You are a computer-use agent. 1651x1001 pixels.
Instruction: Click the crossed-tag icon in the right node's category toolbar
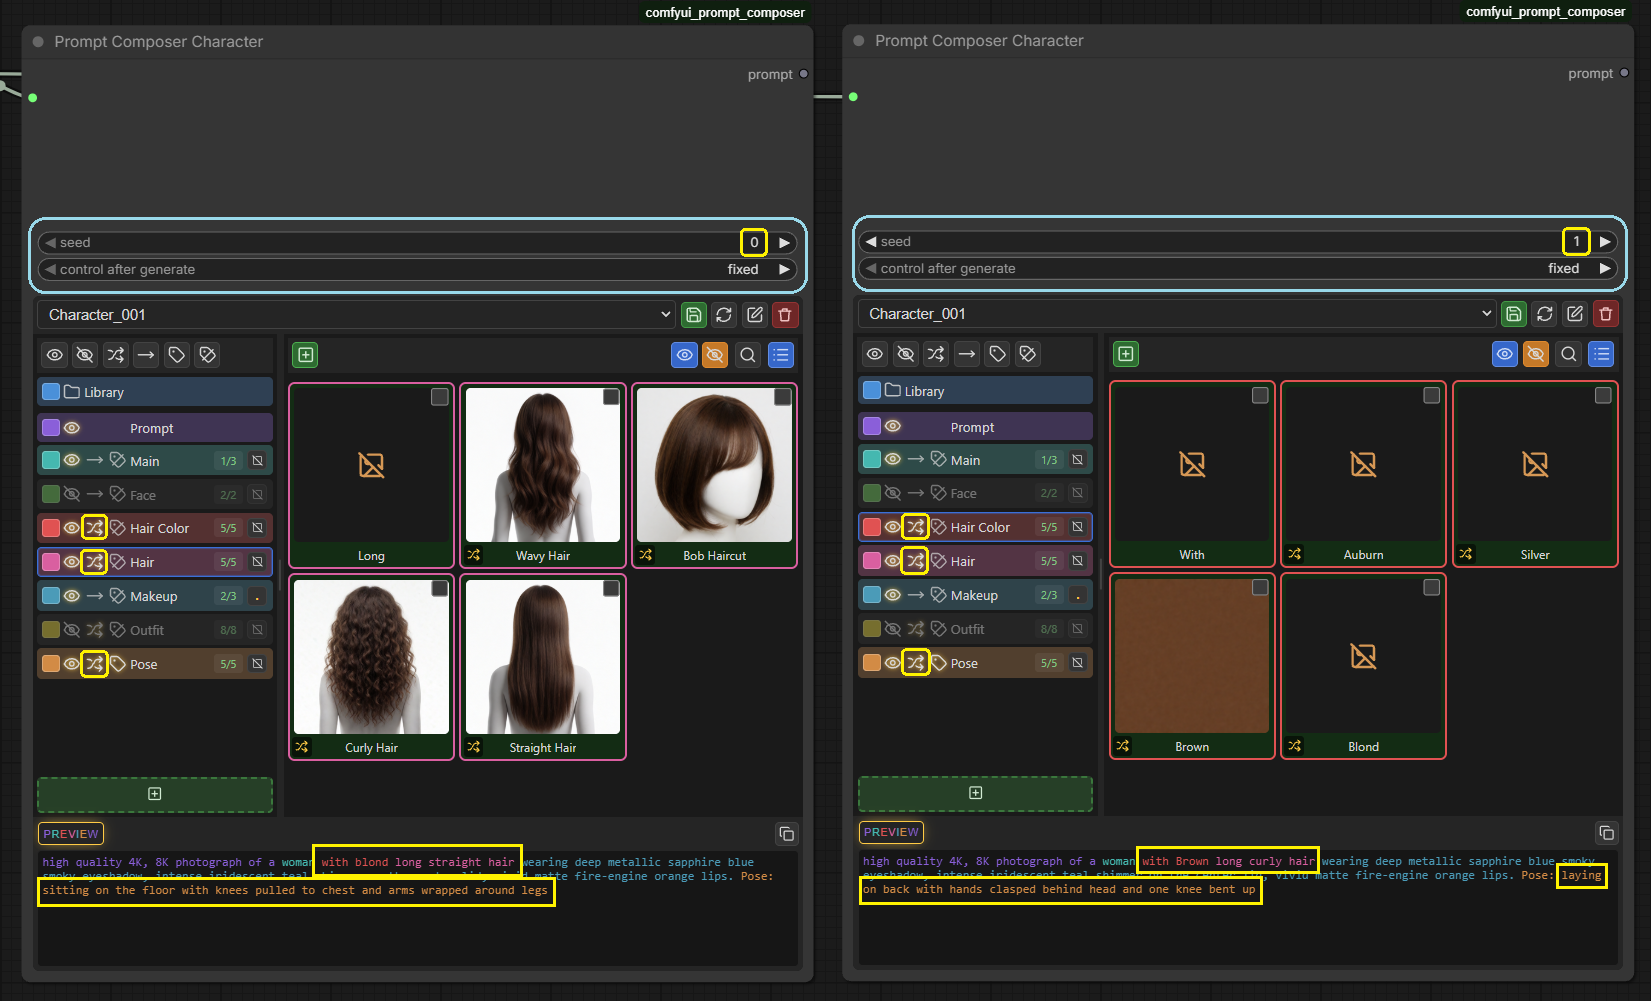coord(1028,354)
